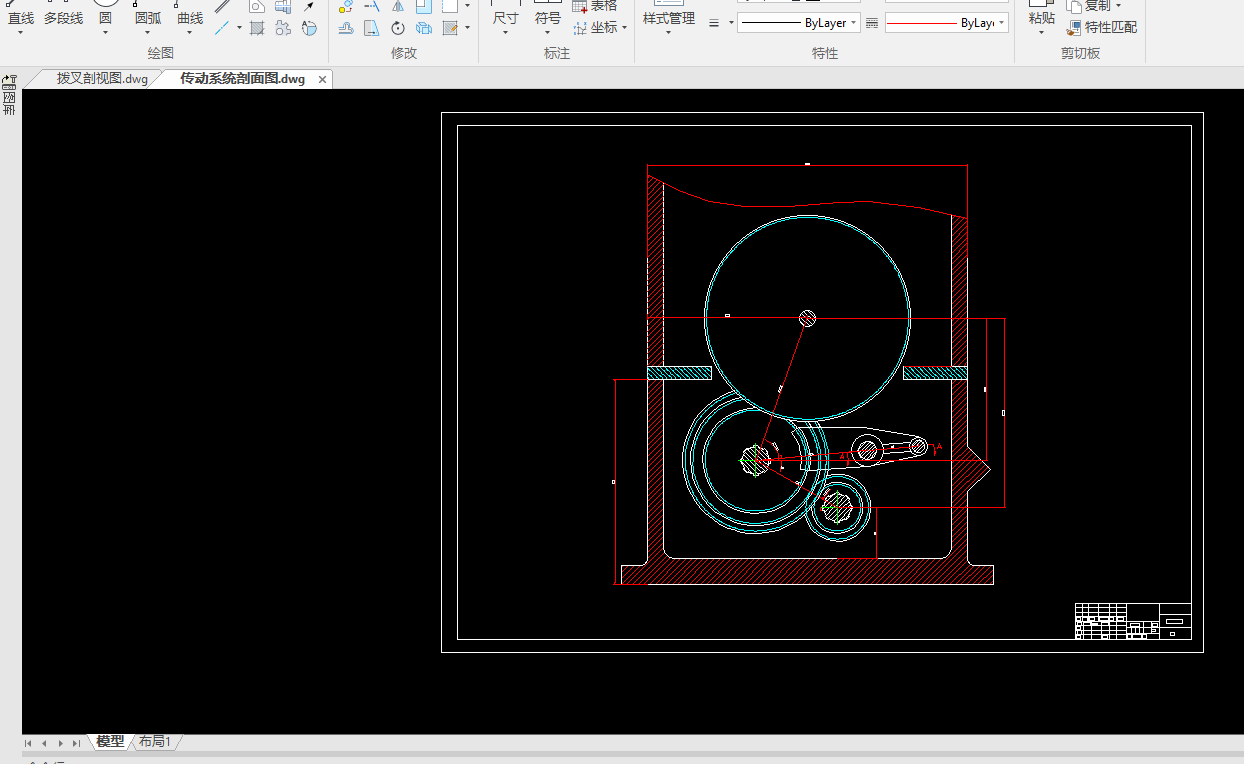The image size is (1244, 764).
Task: Expand the black ByLayer linetype dropdown
Action: [854, 23]
